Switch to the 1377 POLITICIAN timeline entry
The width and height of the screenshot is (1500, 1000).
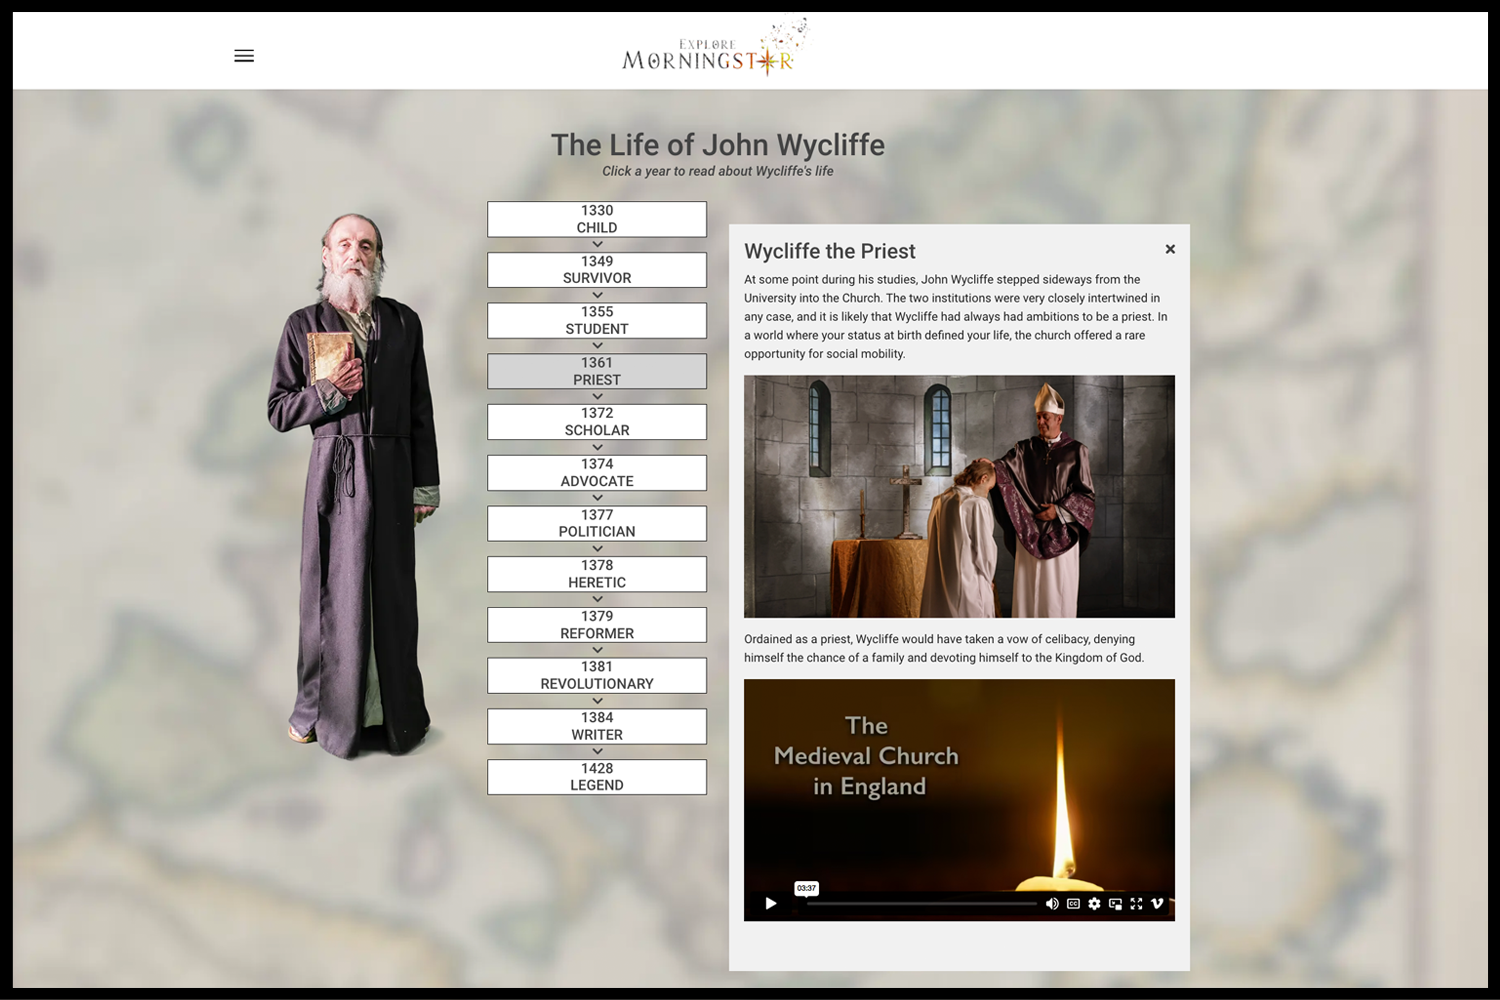pyautogui.click(x=597, y=523)
